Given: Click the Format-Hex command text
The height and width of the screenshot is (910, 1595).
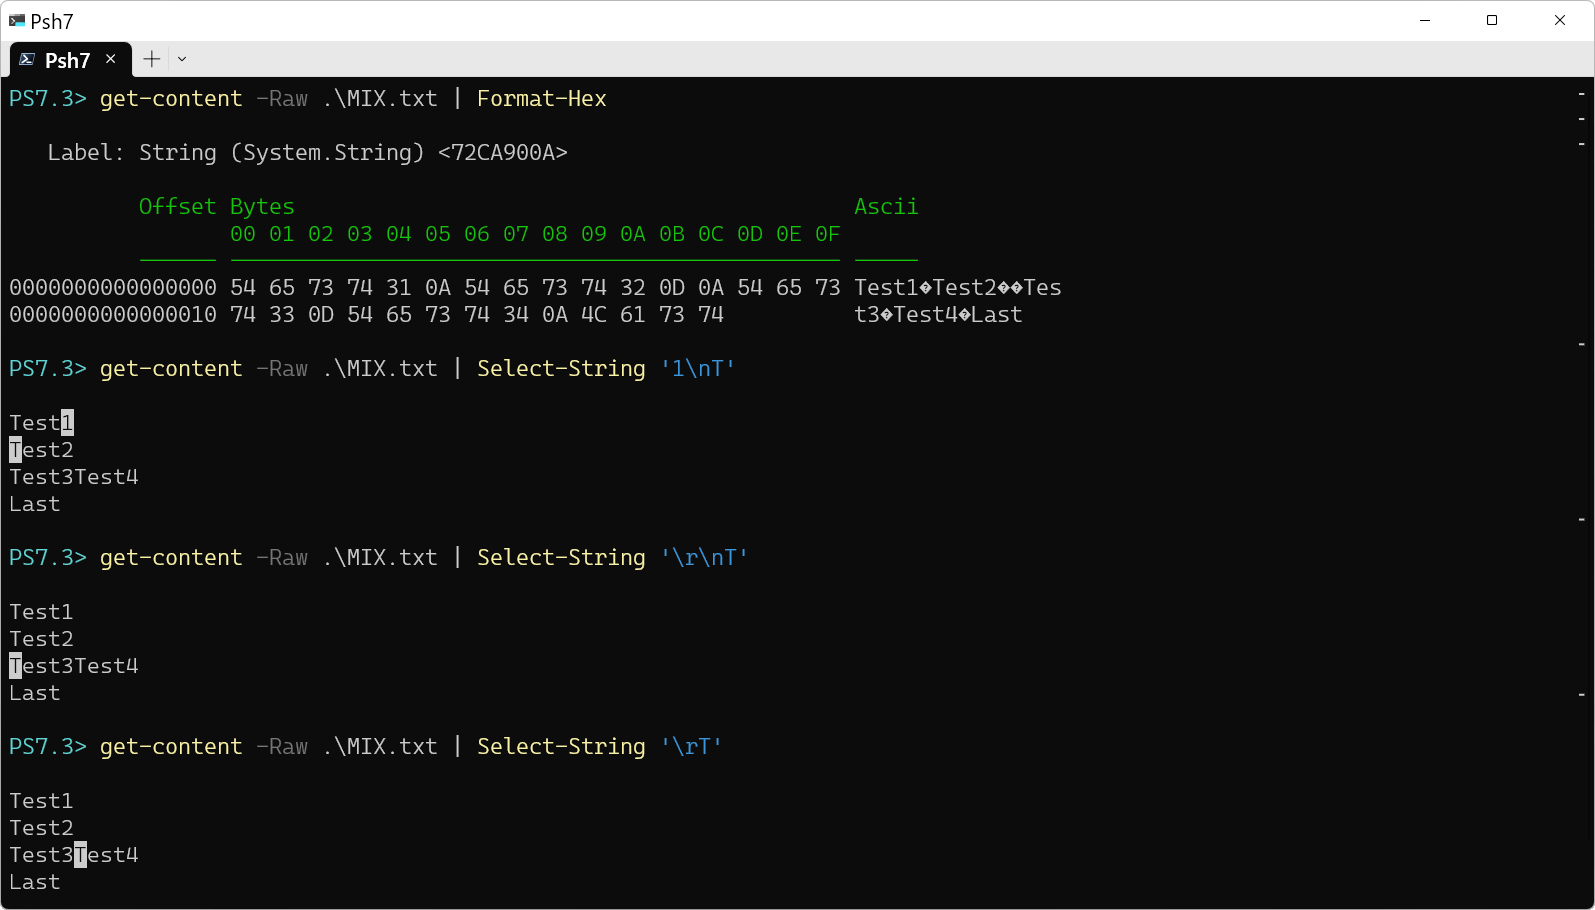Looking at the screenshot, I should click(x=541, y=98).
